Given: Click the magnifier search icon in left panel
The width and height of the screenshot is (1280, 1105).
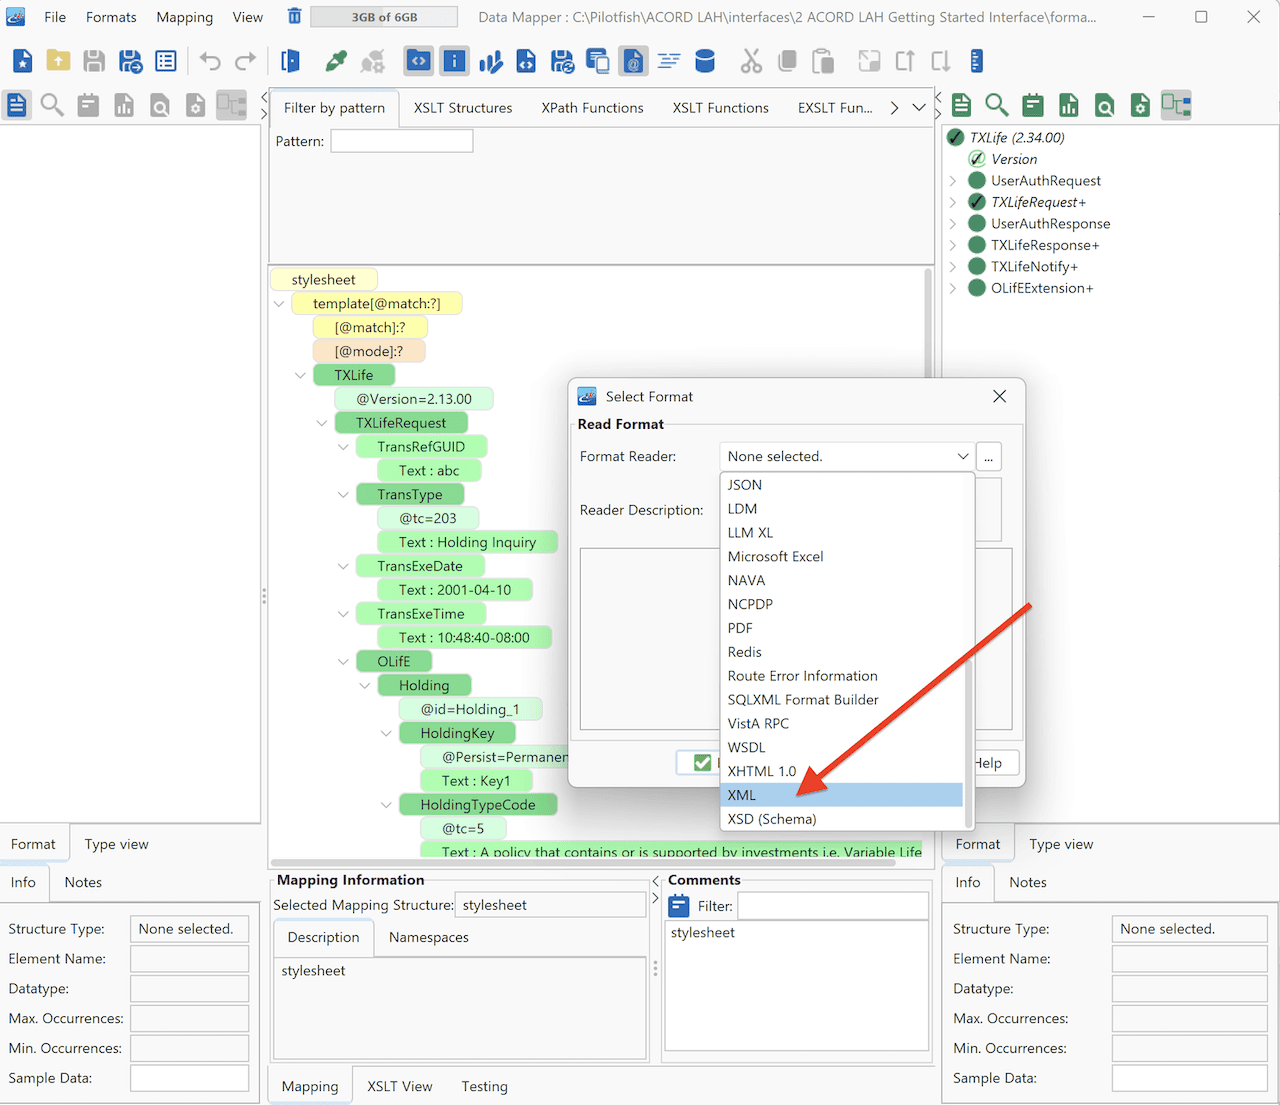Looking at the screenshot, I should 52,105.
